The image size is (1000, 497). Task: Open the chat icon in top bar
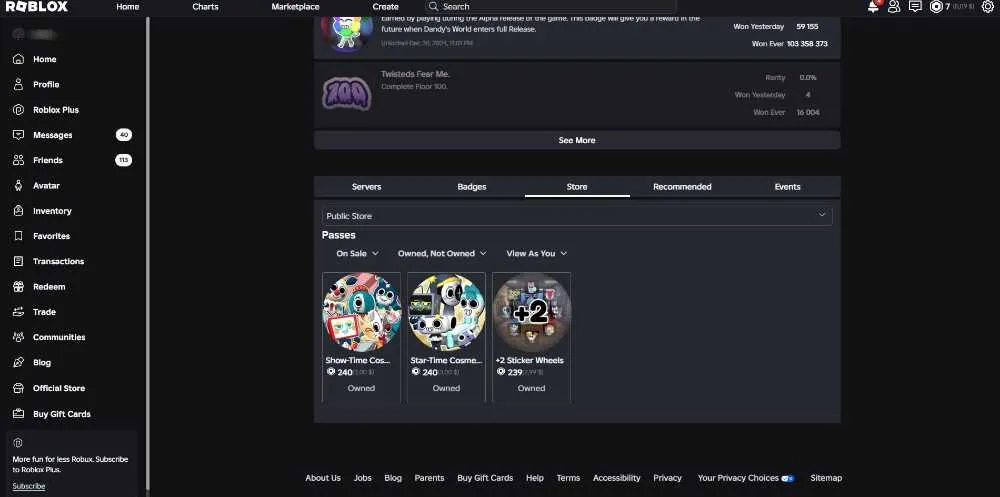[915, 7]
